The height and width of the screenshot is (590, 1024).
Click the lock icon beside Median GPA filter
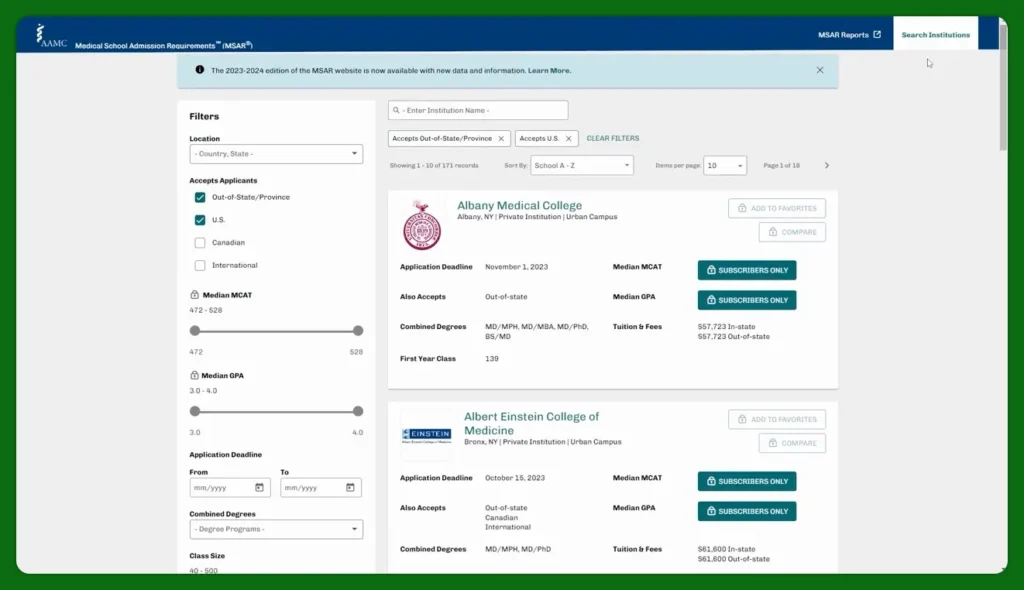194,375
